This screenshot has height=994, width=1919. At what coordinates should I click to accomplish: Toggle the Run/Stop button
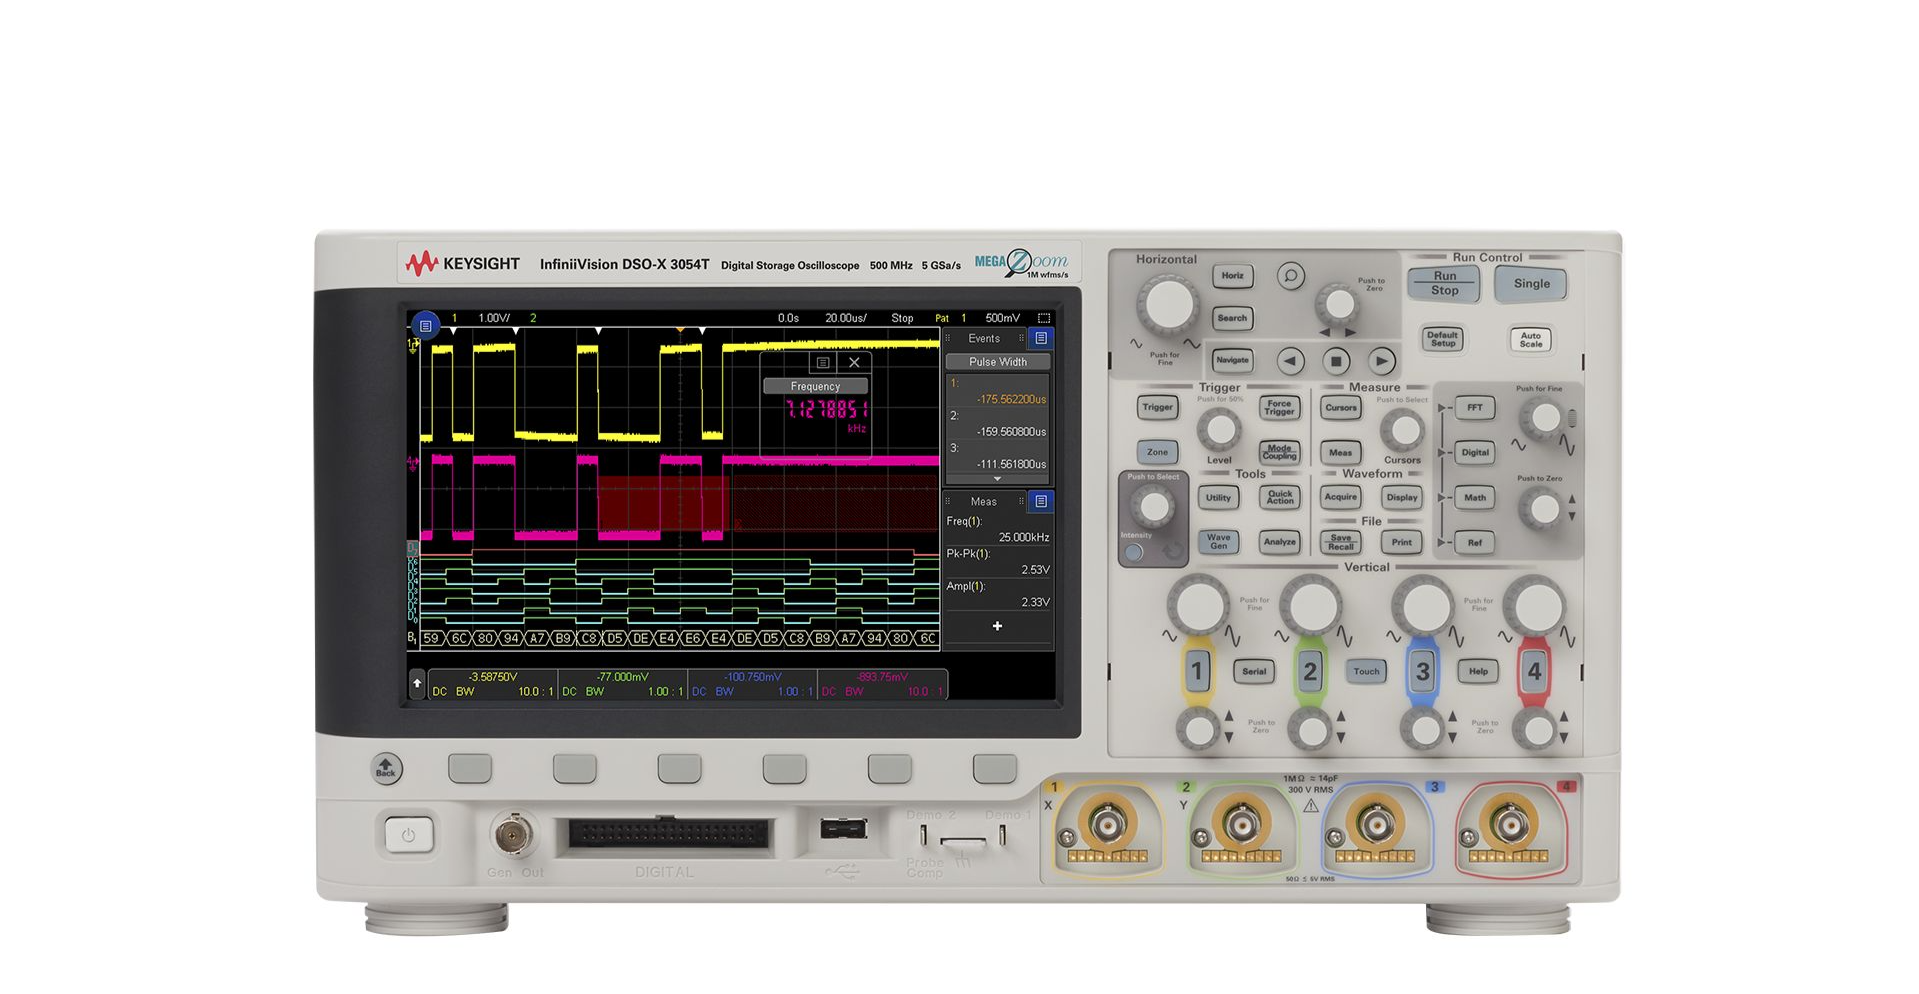(x=1444, y=283)
